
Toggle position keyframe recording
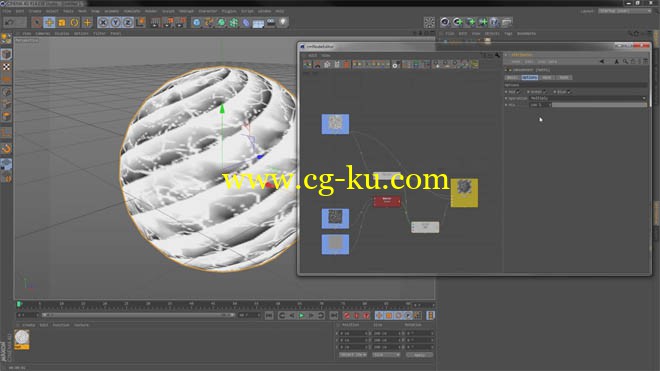click(379, 315)
